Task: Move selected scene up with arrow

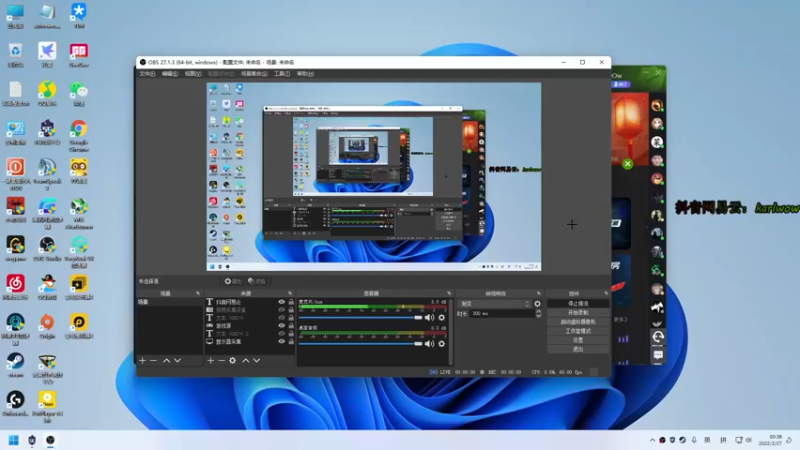Action: pyautogui.click(x=166, y=360)
